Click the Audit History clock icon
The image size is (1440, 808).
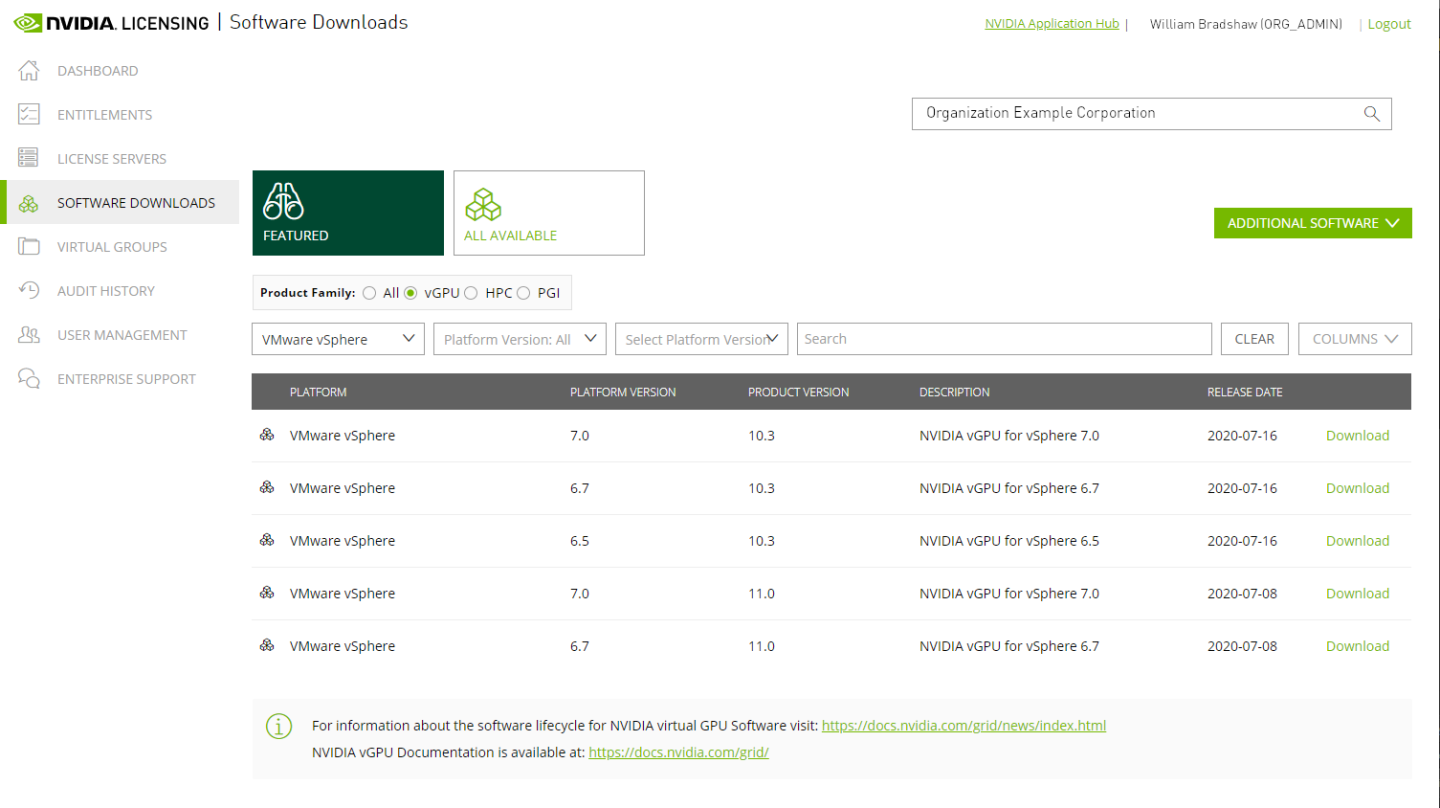[29, 291]
